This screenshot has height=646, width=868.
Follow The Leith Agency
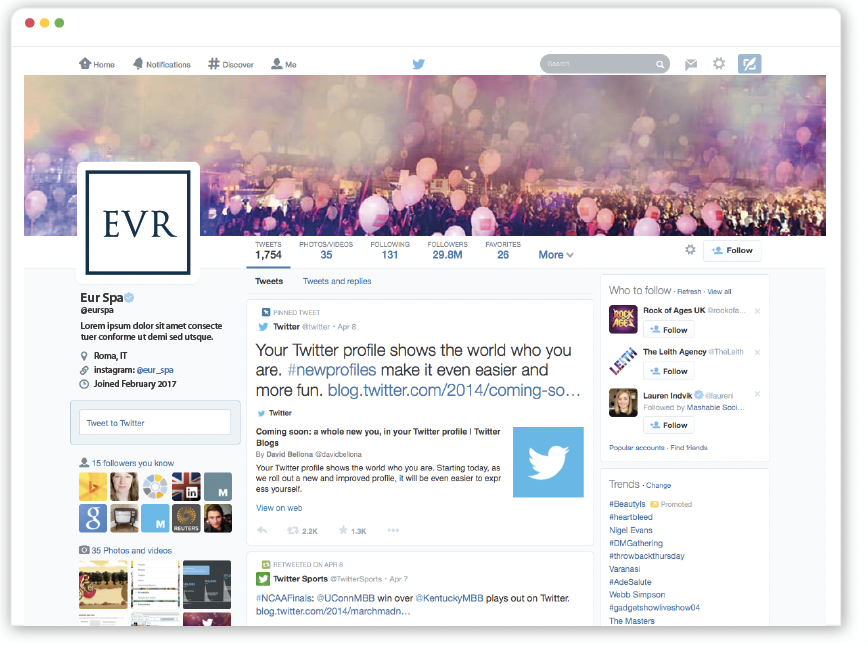[x=669, y=371]
